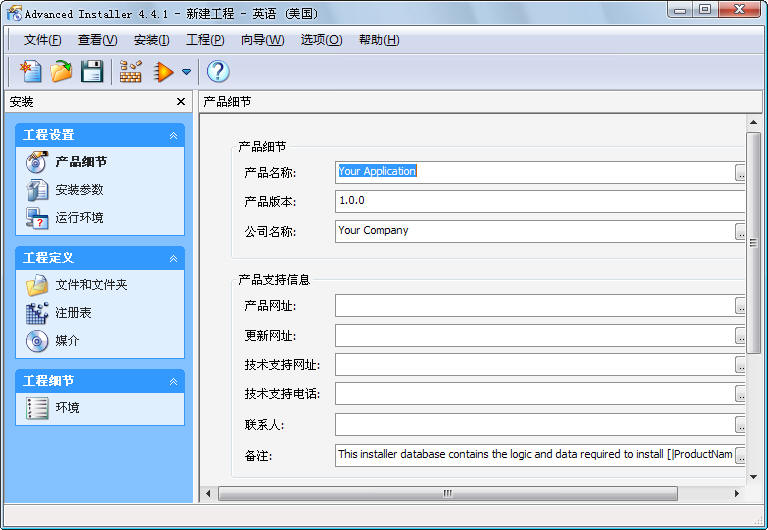Screen dimensions: 768x530
Task: Click the horizontal scrollbar right arrow
Action: [x=736, y=493]
